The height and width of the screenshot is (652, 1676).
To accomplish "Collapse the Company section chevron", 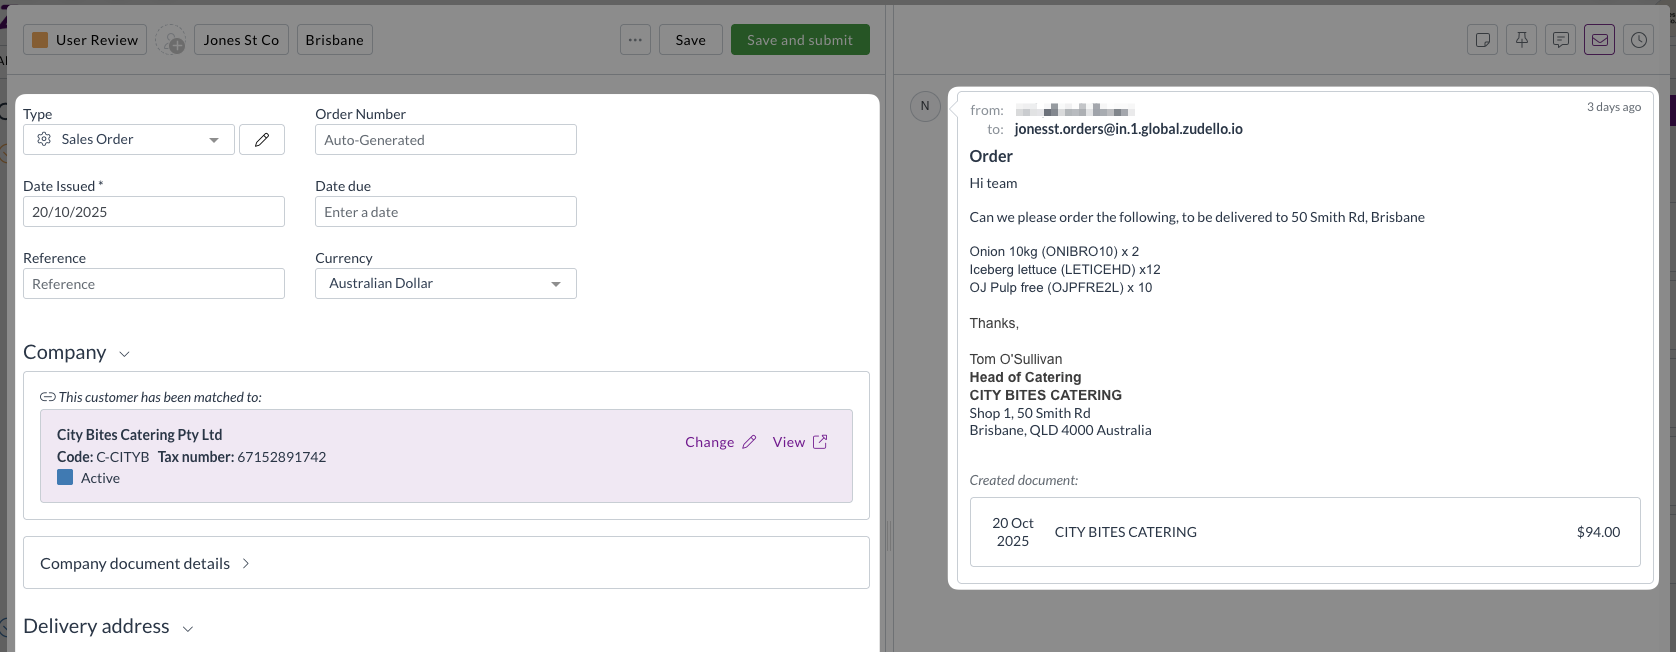I will (x=125, y=354).
